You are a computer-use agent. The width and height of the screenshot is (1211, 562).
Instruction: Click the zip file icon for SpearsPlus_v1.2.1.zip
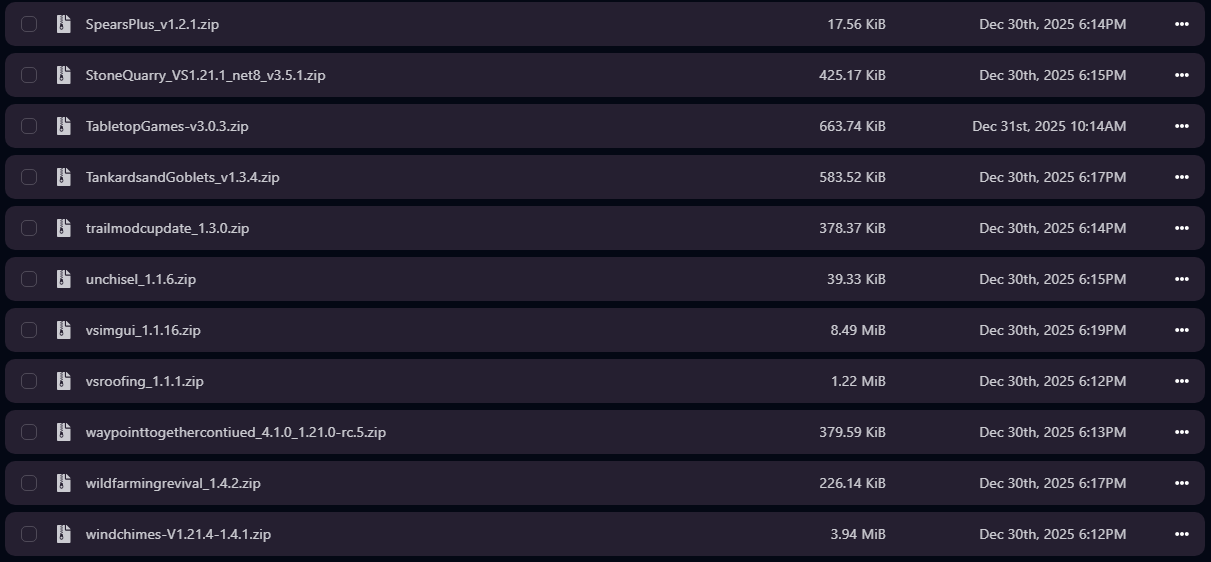click(x=64, y=24)
